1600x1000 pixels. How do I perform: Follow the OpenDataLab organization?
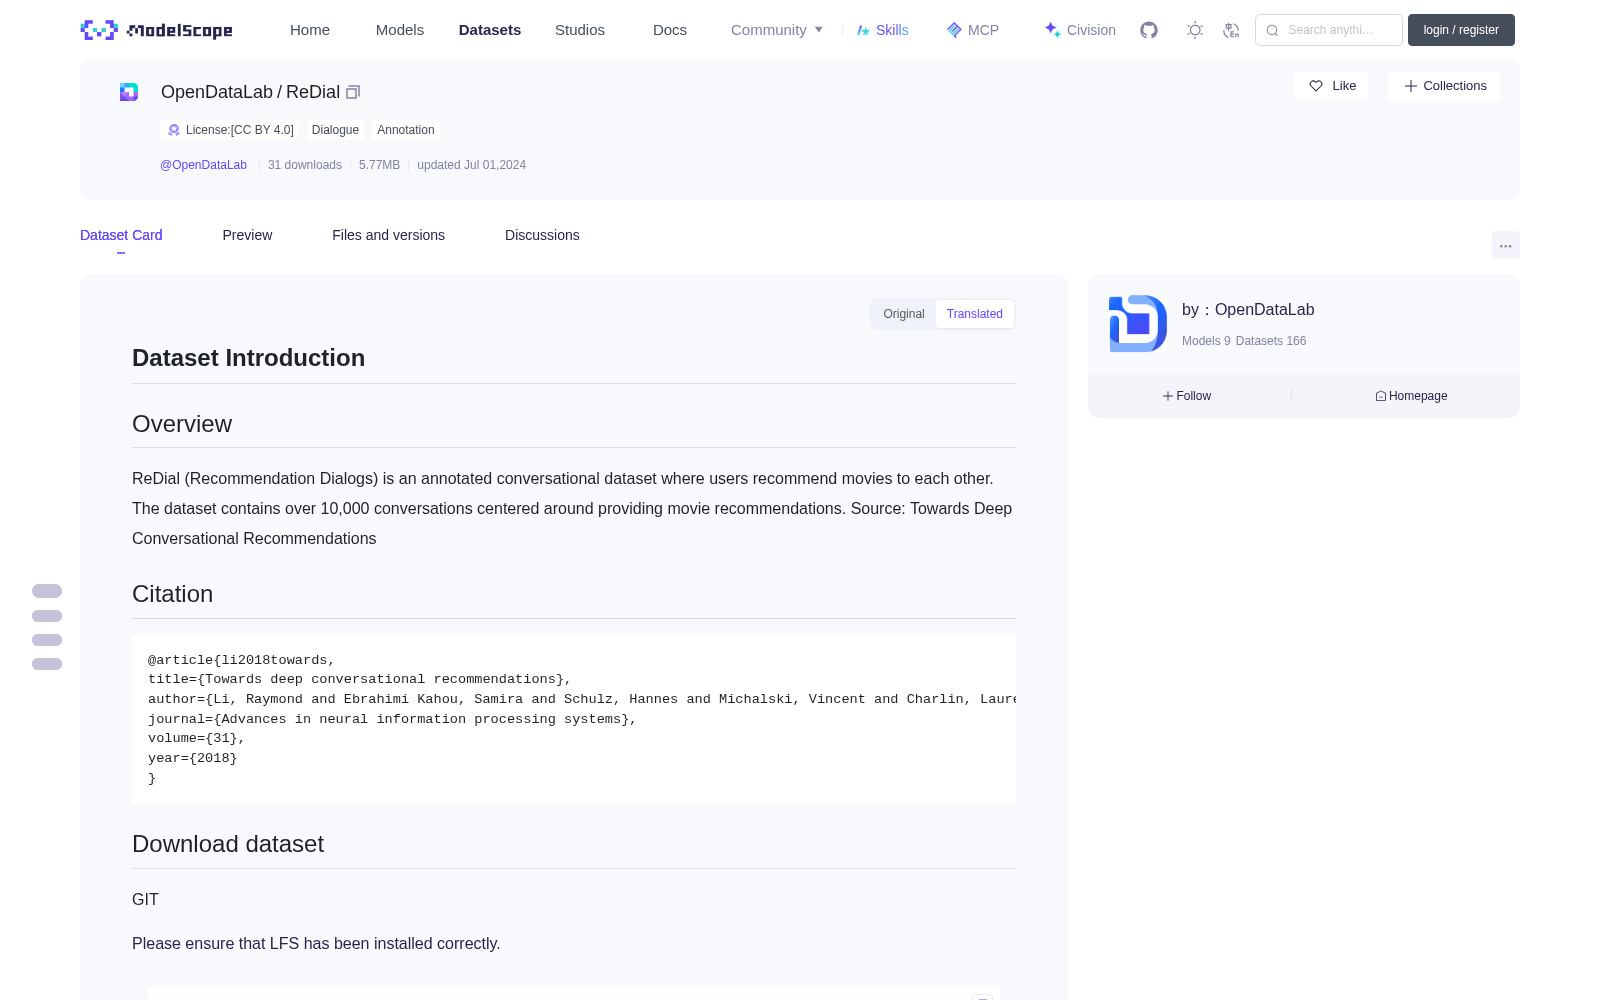point(1187,396)
